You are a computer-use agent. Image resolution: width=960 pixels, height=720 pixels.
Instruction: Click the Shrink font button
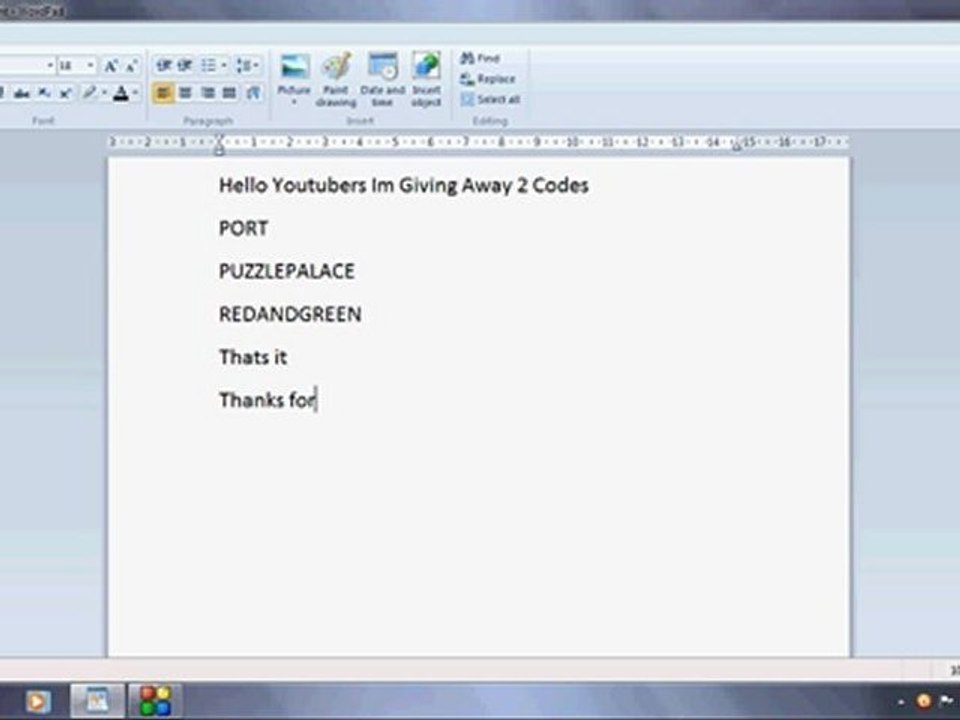131,66
